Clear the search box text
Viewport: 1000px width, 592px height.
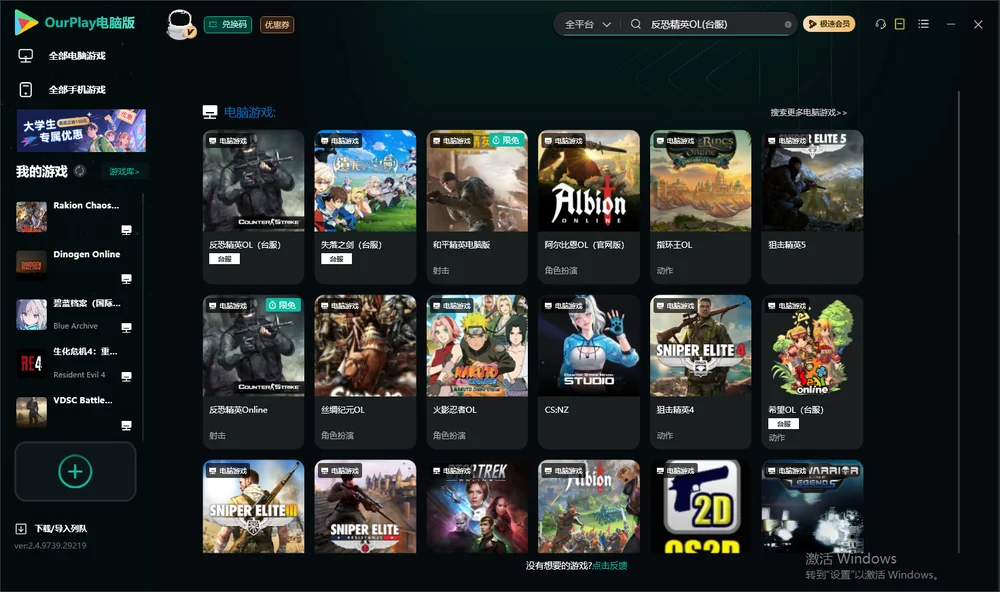point(788,24)
